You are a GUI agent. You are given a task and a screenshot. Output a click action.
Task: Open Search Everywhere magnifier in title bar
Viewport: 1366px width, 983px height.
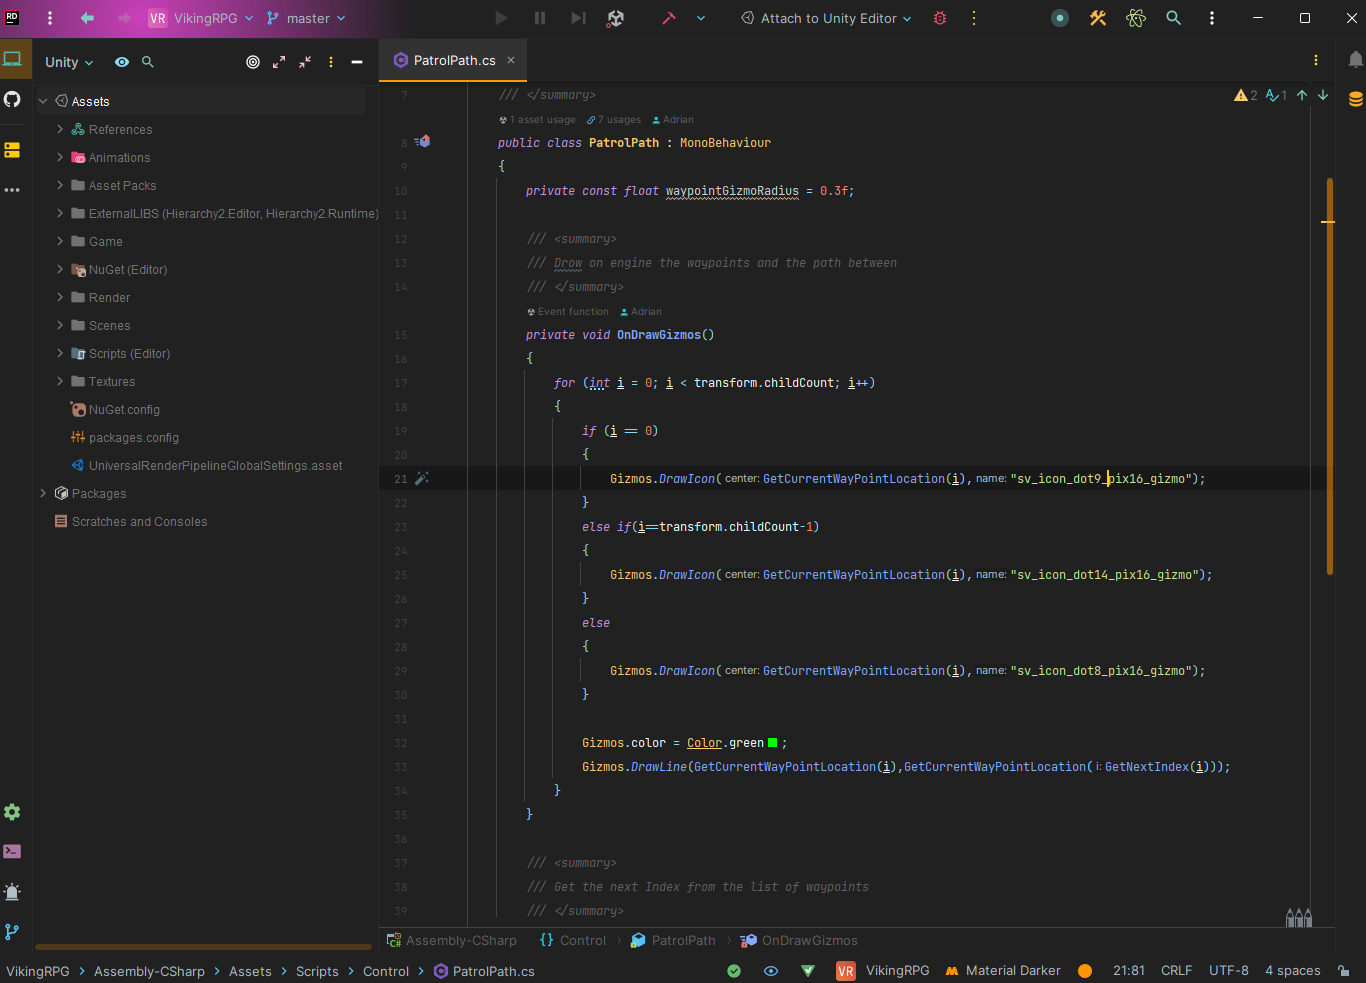point(1174,18)
